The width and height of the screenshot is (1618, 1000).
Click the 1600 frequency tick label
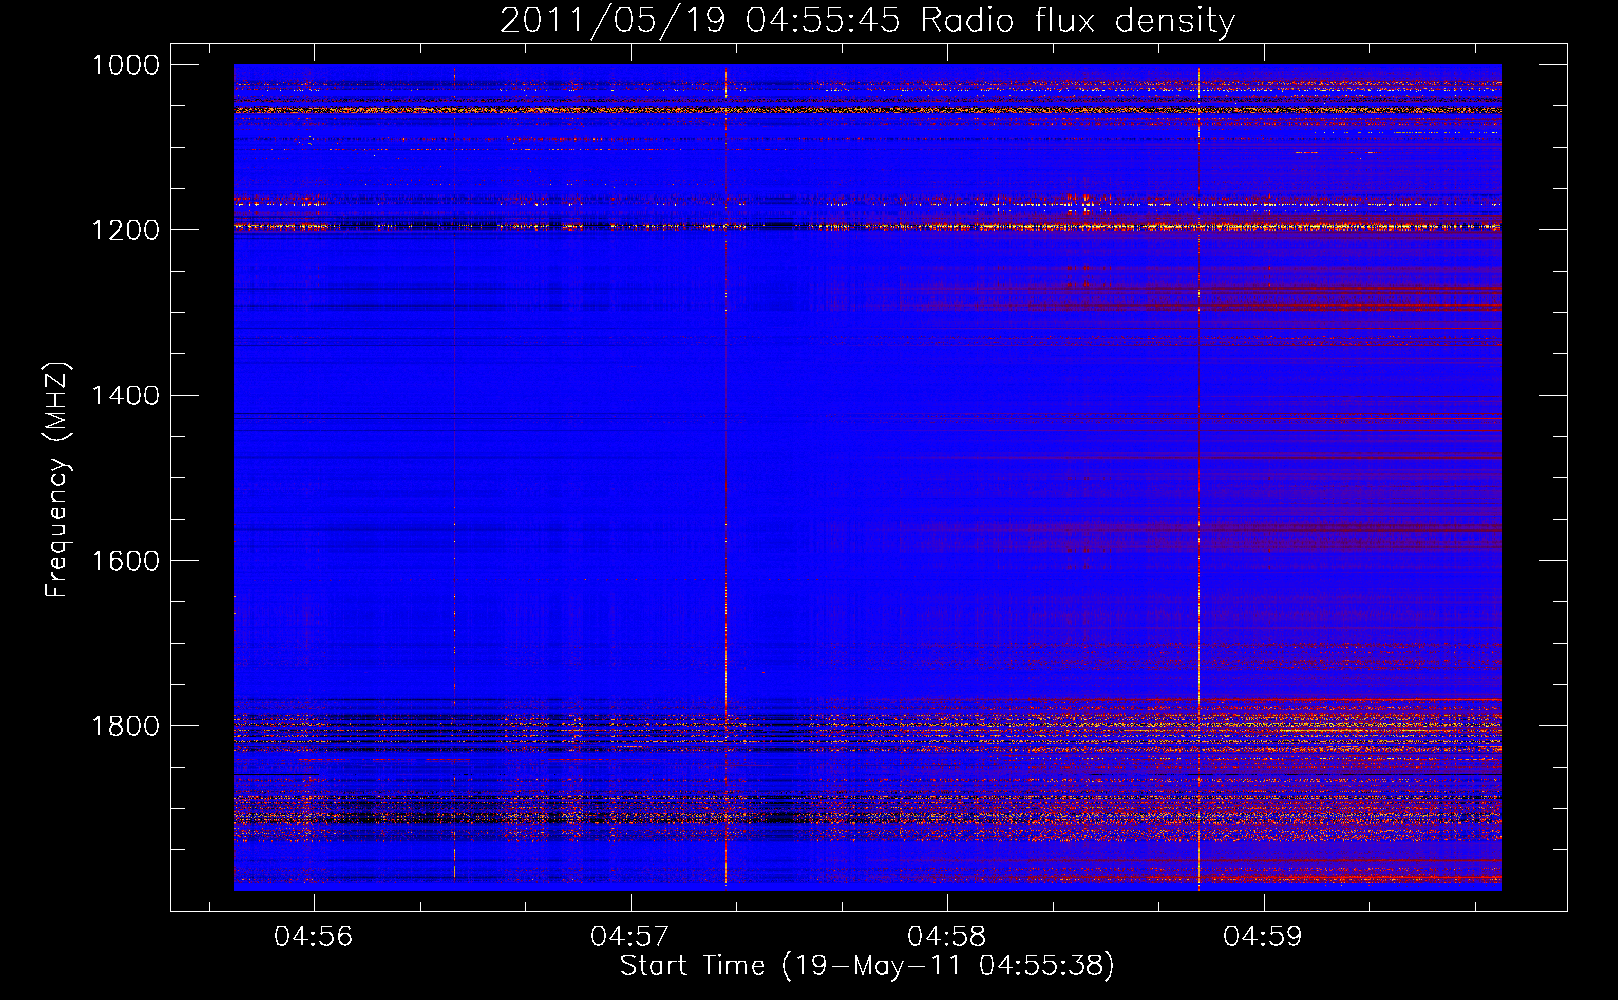pos(126,560)
